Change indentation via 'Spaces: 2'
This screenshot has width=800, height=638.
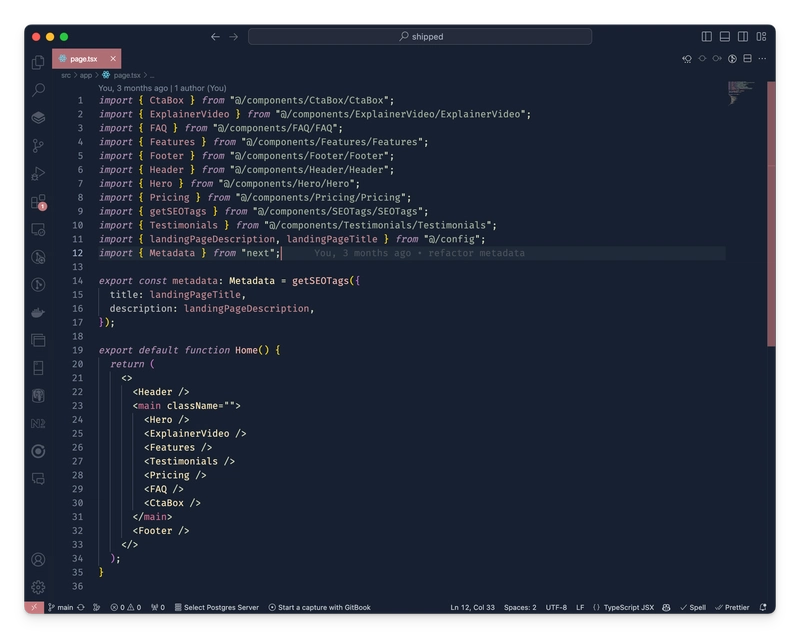point(520,607)
